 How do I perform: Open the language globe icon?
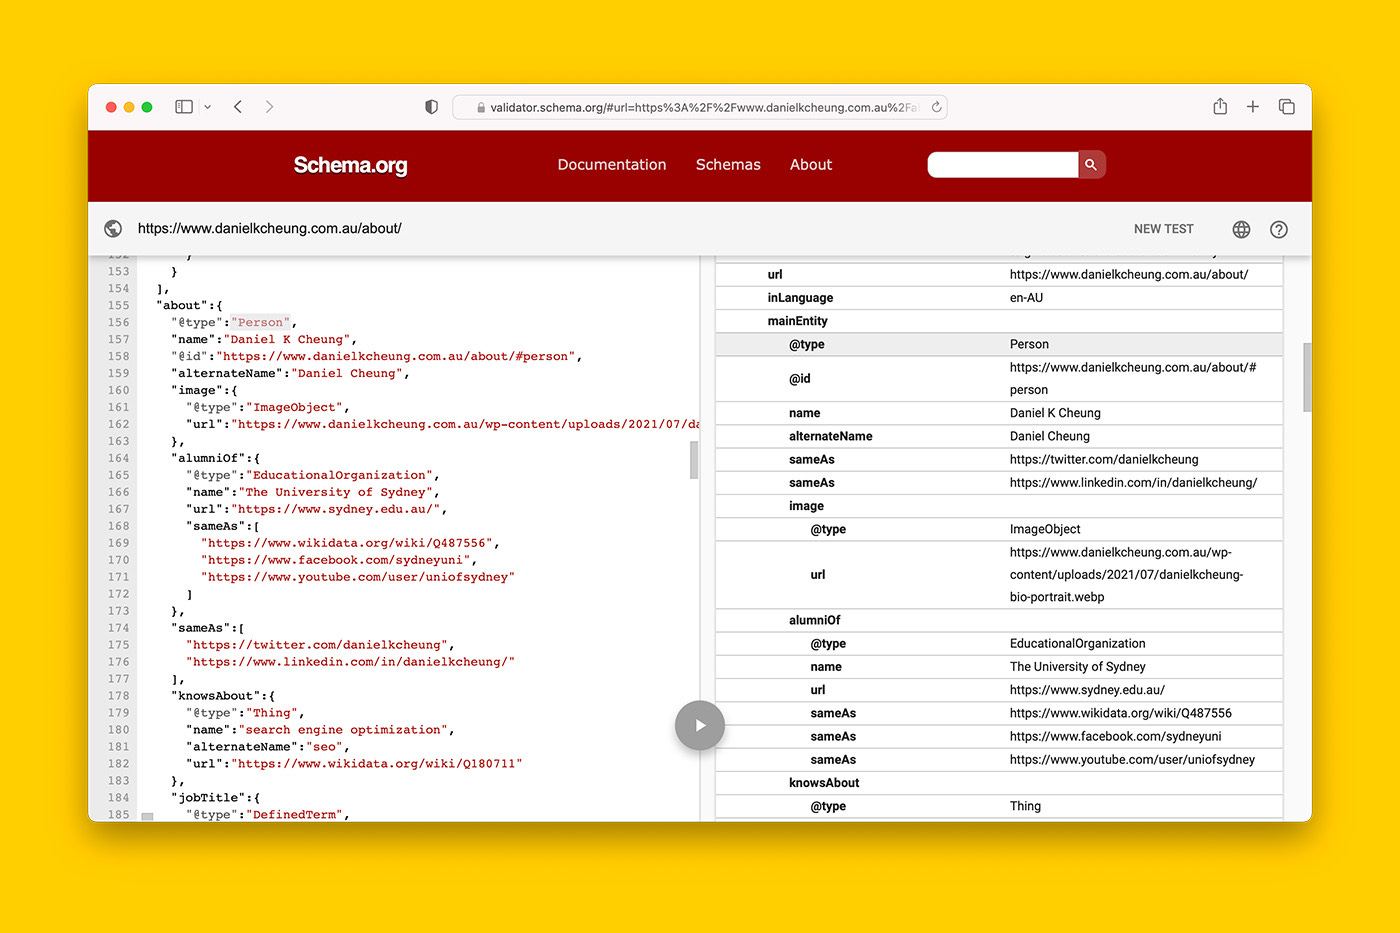pos(1241,229)
